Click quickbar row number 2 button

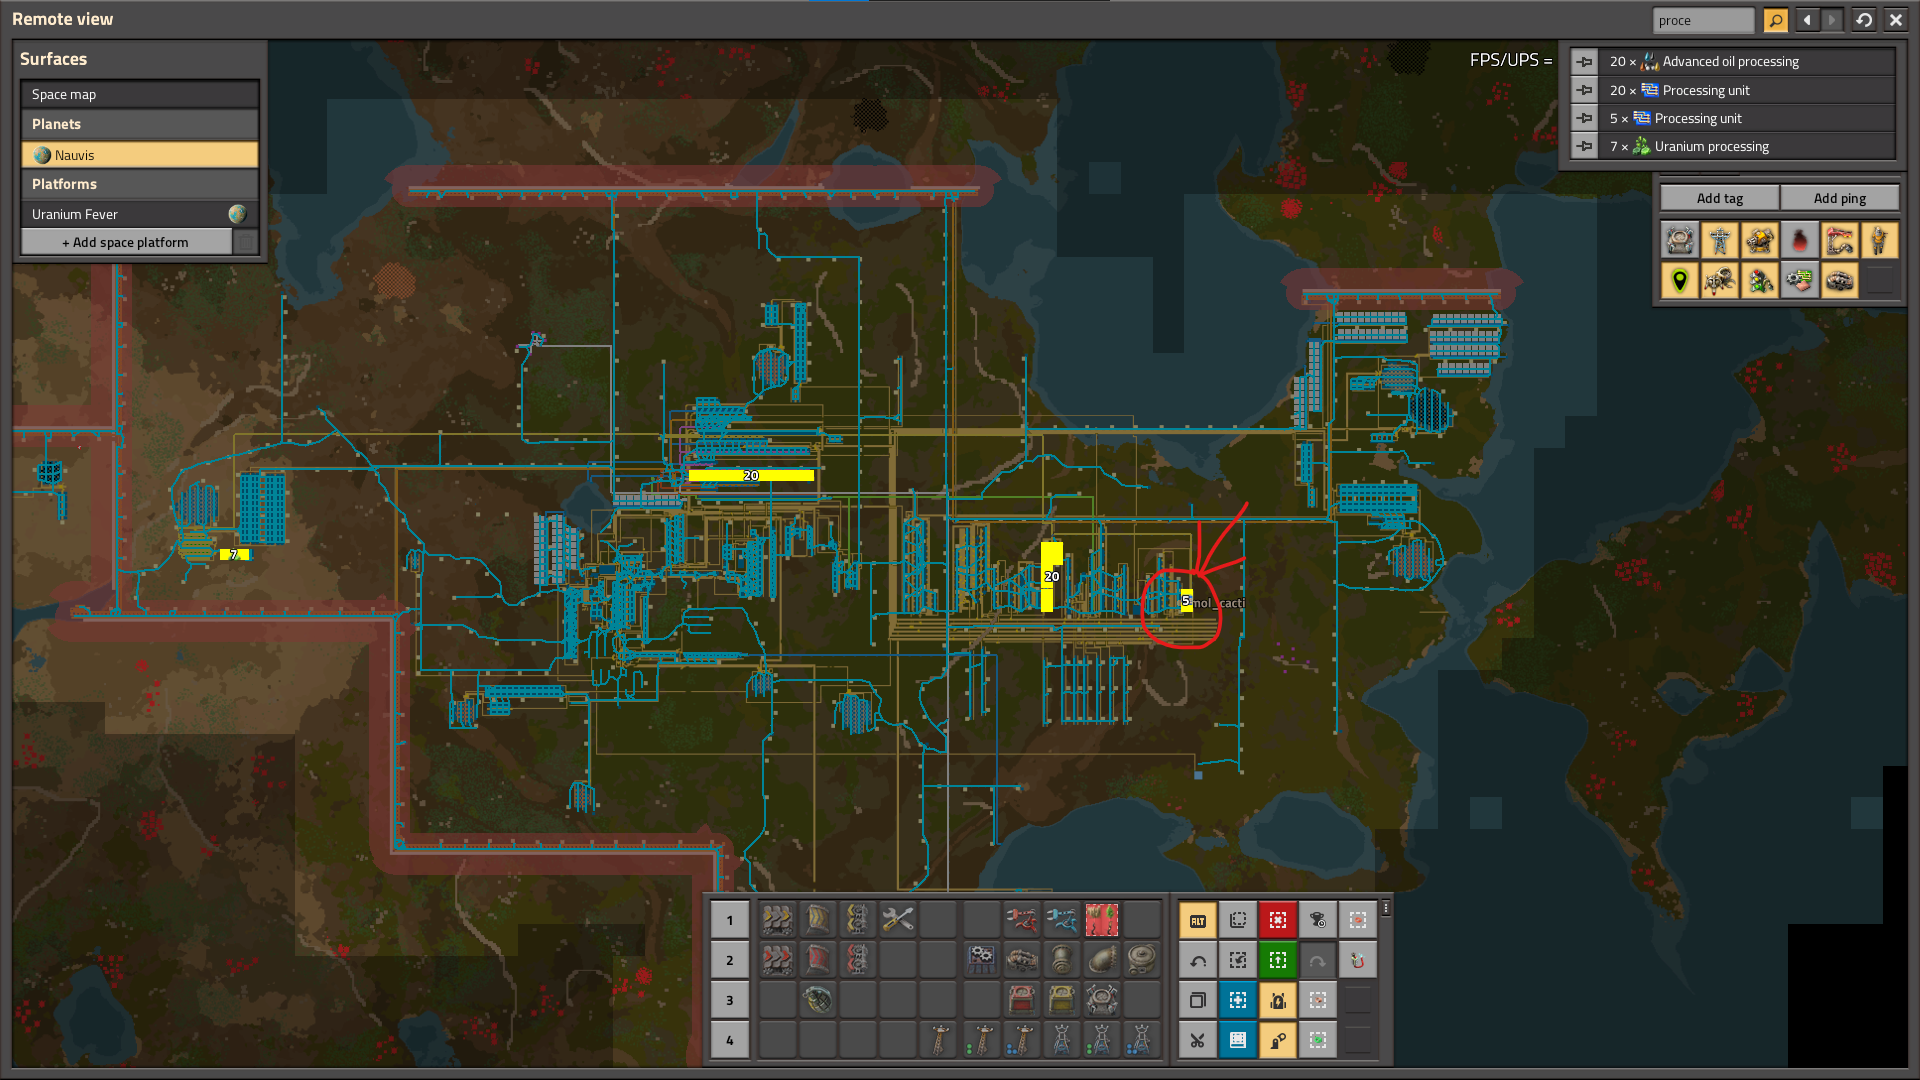point(730,960)
